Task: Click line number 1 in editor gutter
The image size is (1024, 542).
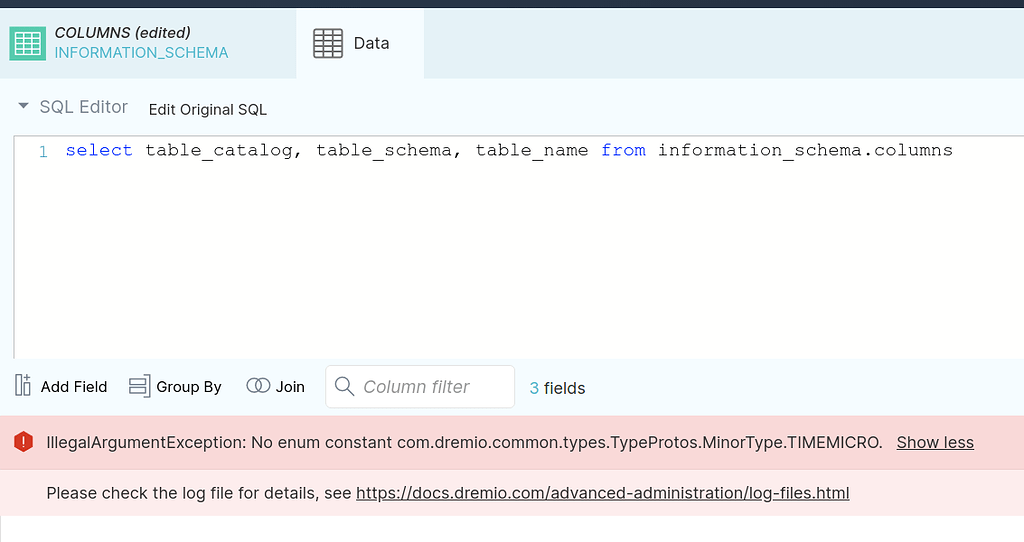Action: tap(43, 151)
